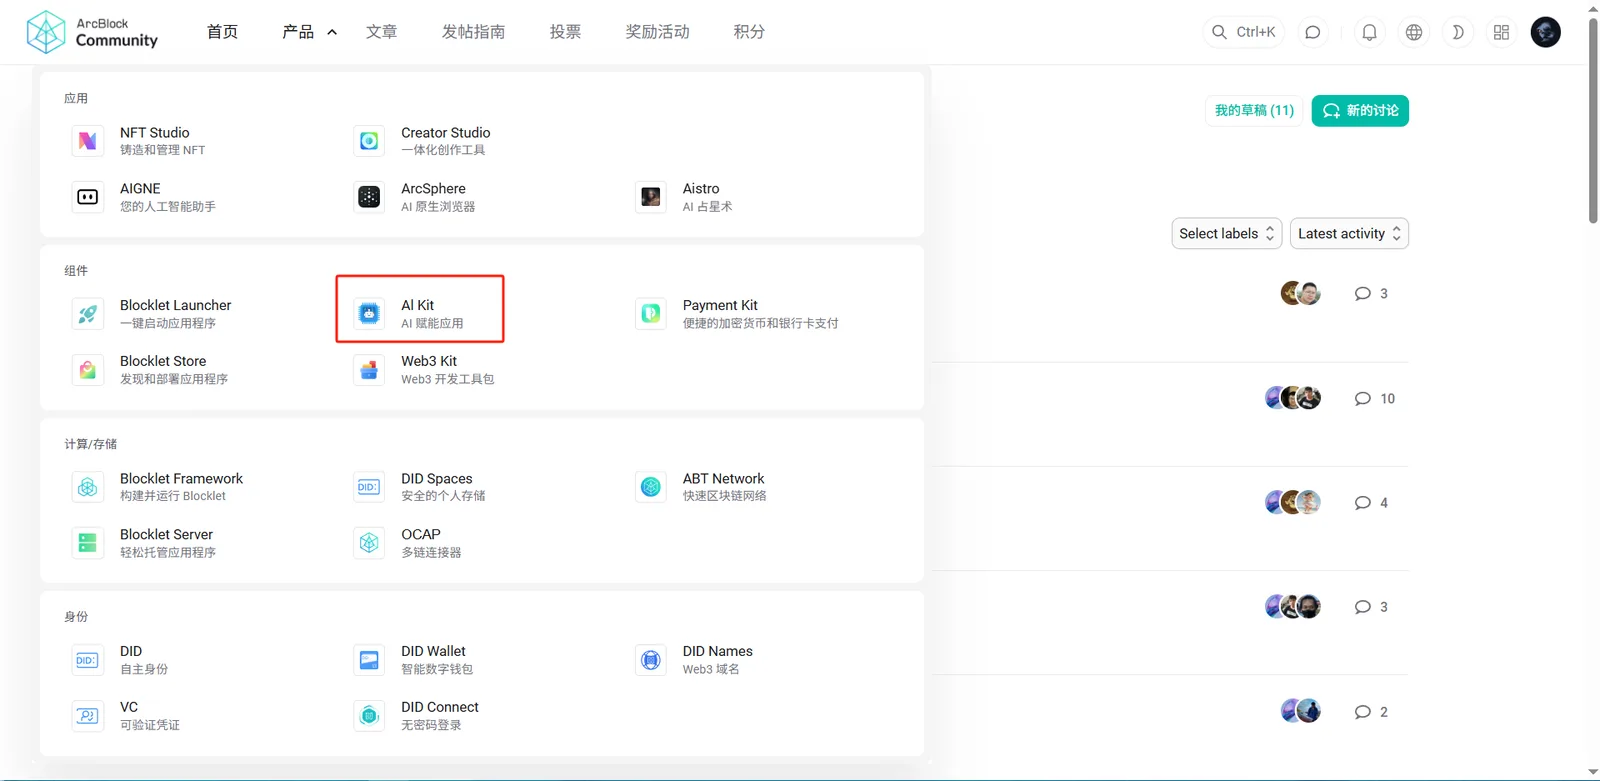Open the apps grid icon

(x=1501, y=32)
